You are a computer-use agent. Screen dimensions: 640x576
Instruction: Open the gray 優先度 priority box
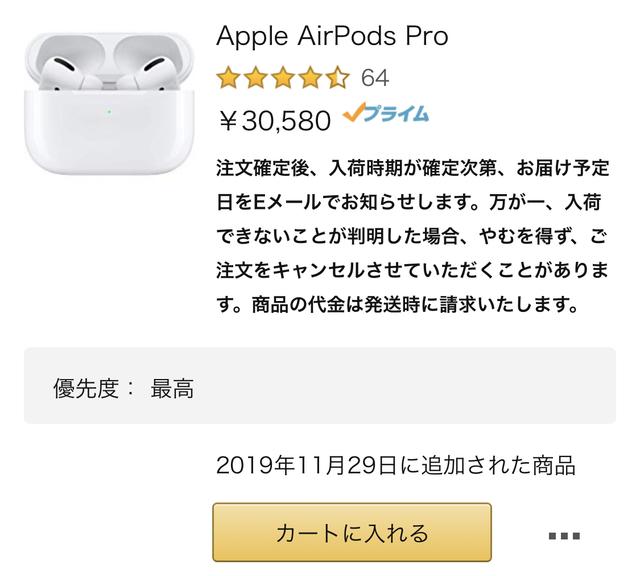coord(320,386)
